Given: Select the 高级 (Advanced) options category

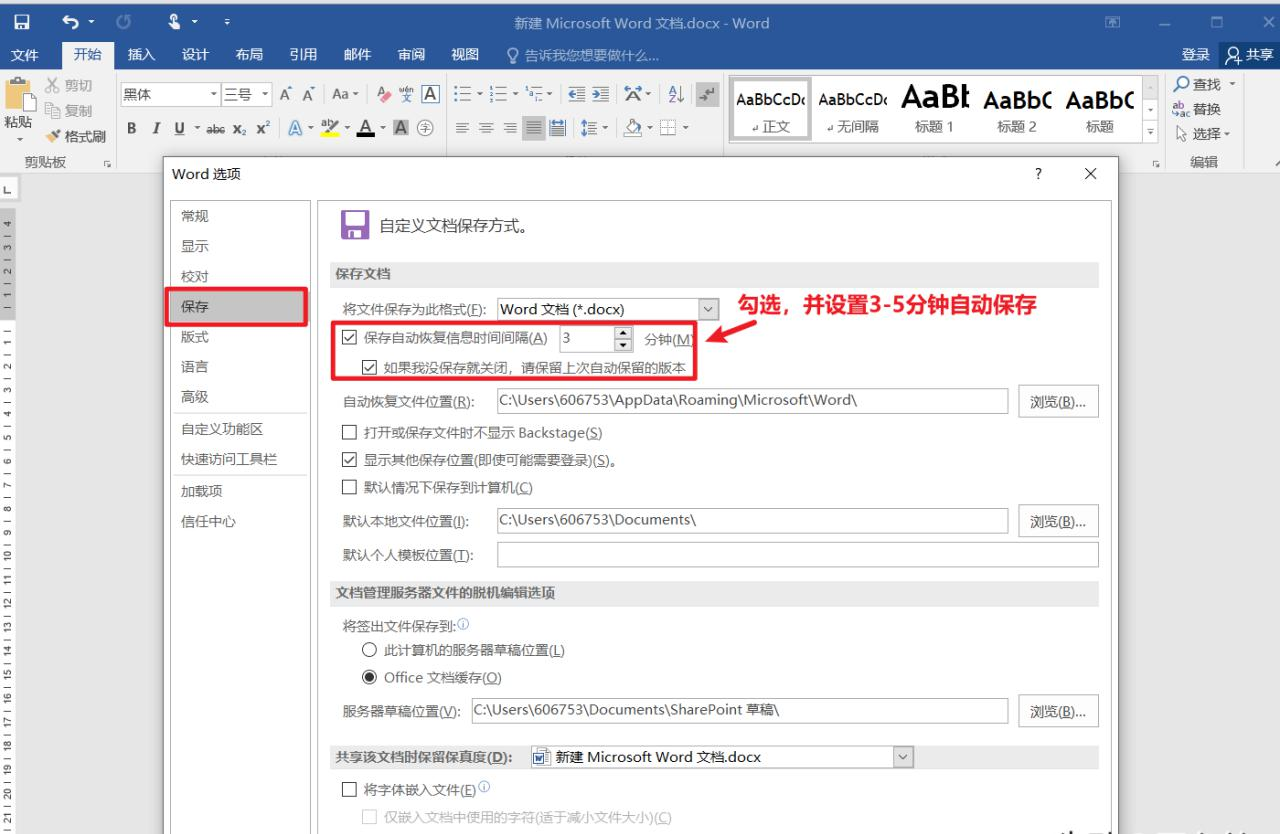Looking at the screenshot, I should pos(195,397).
